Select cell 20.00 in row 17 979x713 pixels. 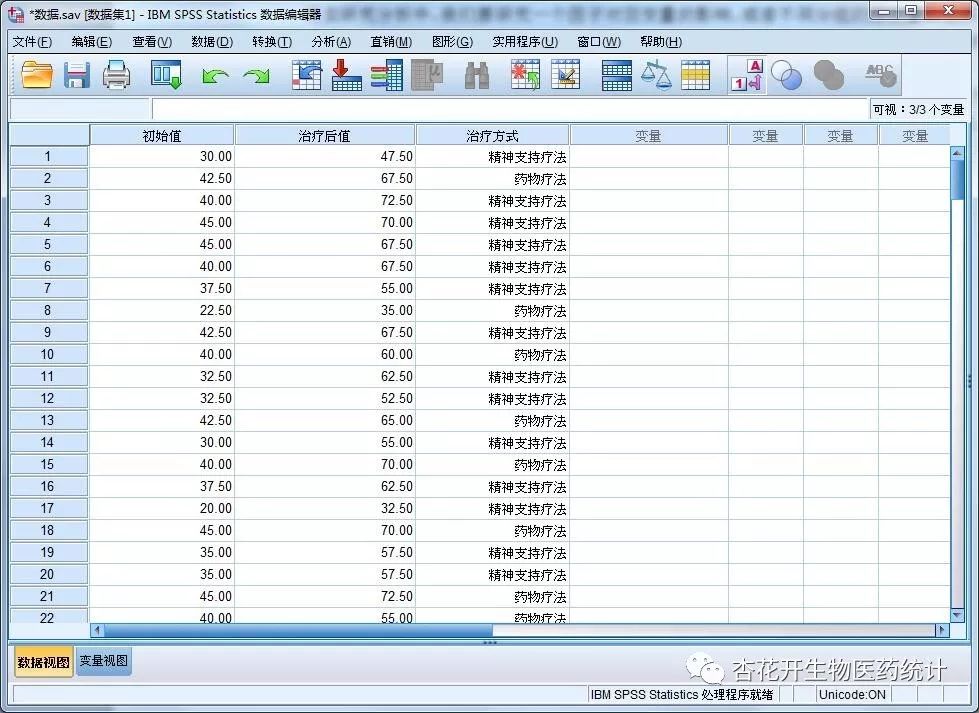pyautogui.click(x=162, y=508)
